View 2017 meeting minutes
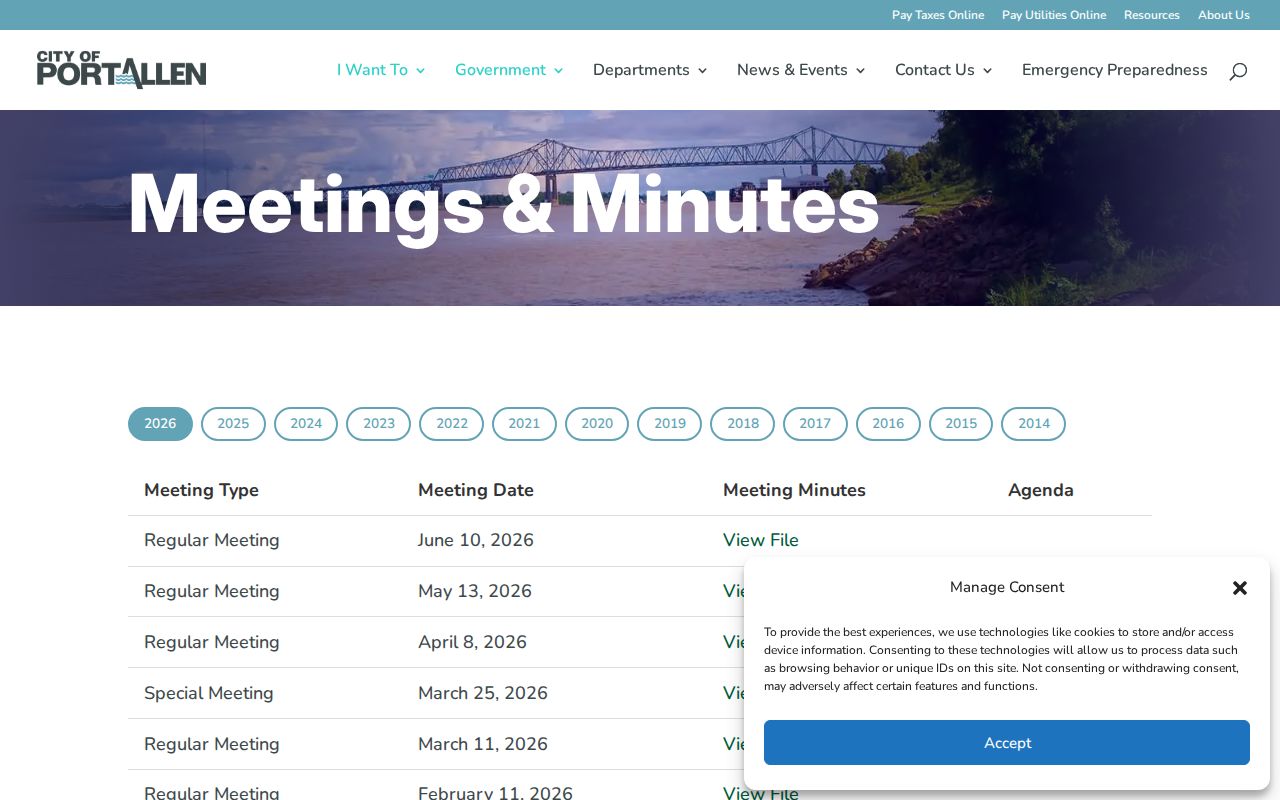The width and height of the screenshot is (1280, 800). pyautogui.click(x=815, y=424)
